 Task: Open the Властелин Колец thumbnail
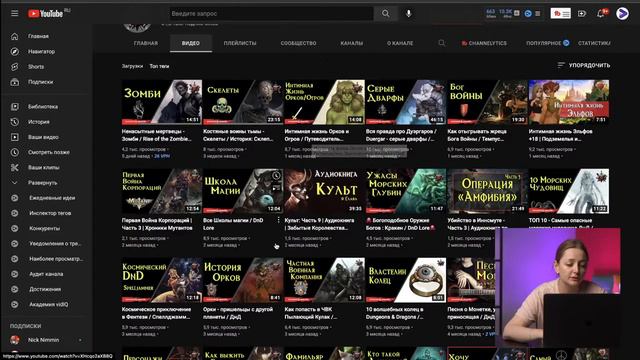point(406,280)
